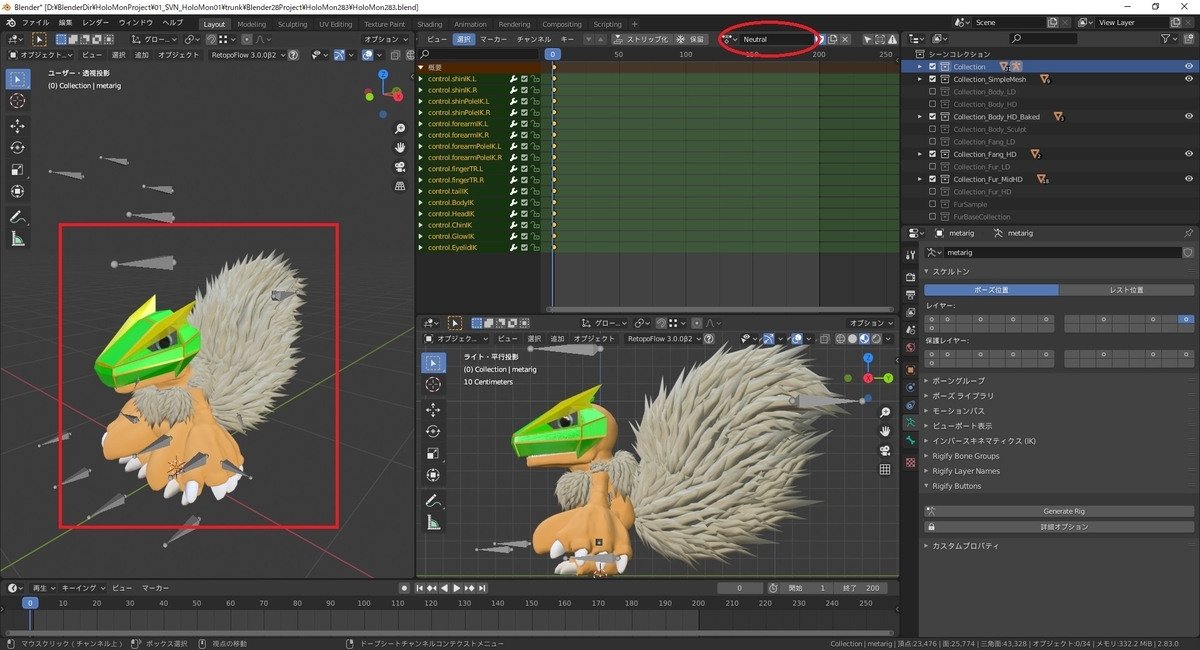
Task: Open the オプション dropdown in left viewport header
Action: pyautogui.click(x=385, y=39)
